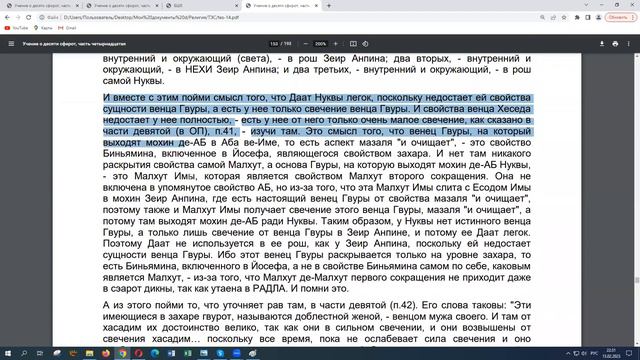The width and height of the screenshot is (640, 360).
Task: Click the 200% zoom level field
Action: (x=320, y=44)
